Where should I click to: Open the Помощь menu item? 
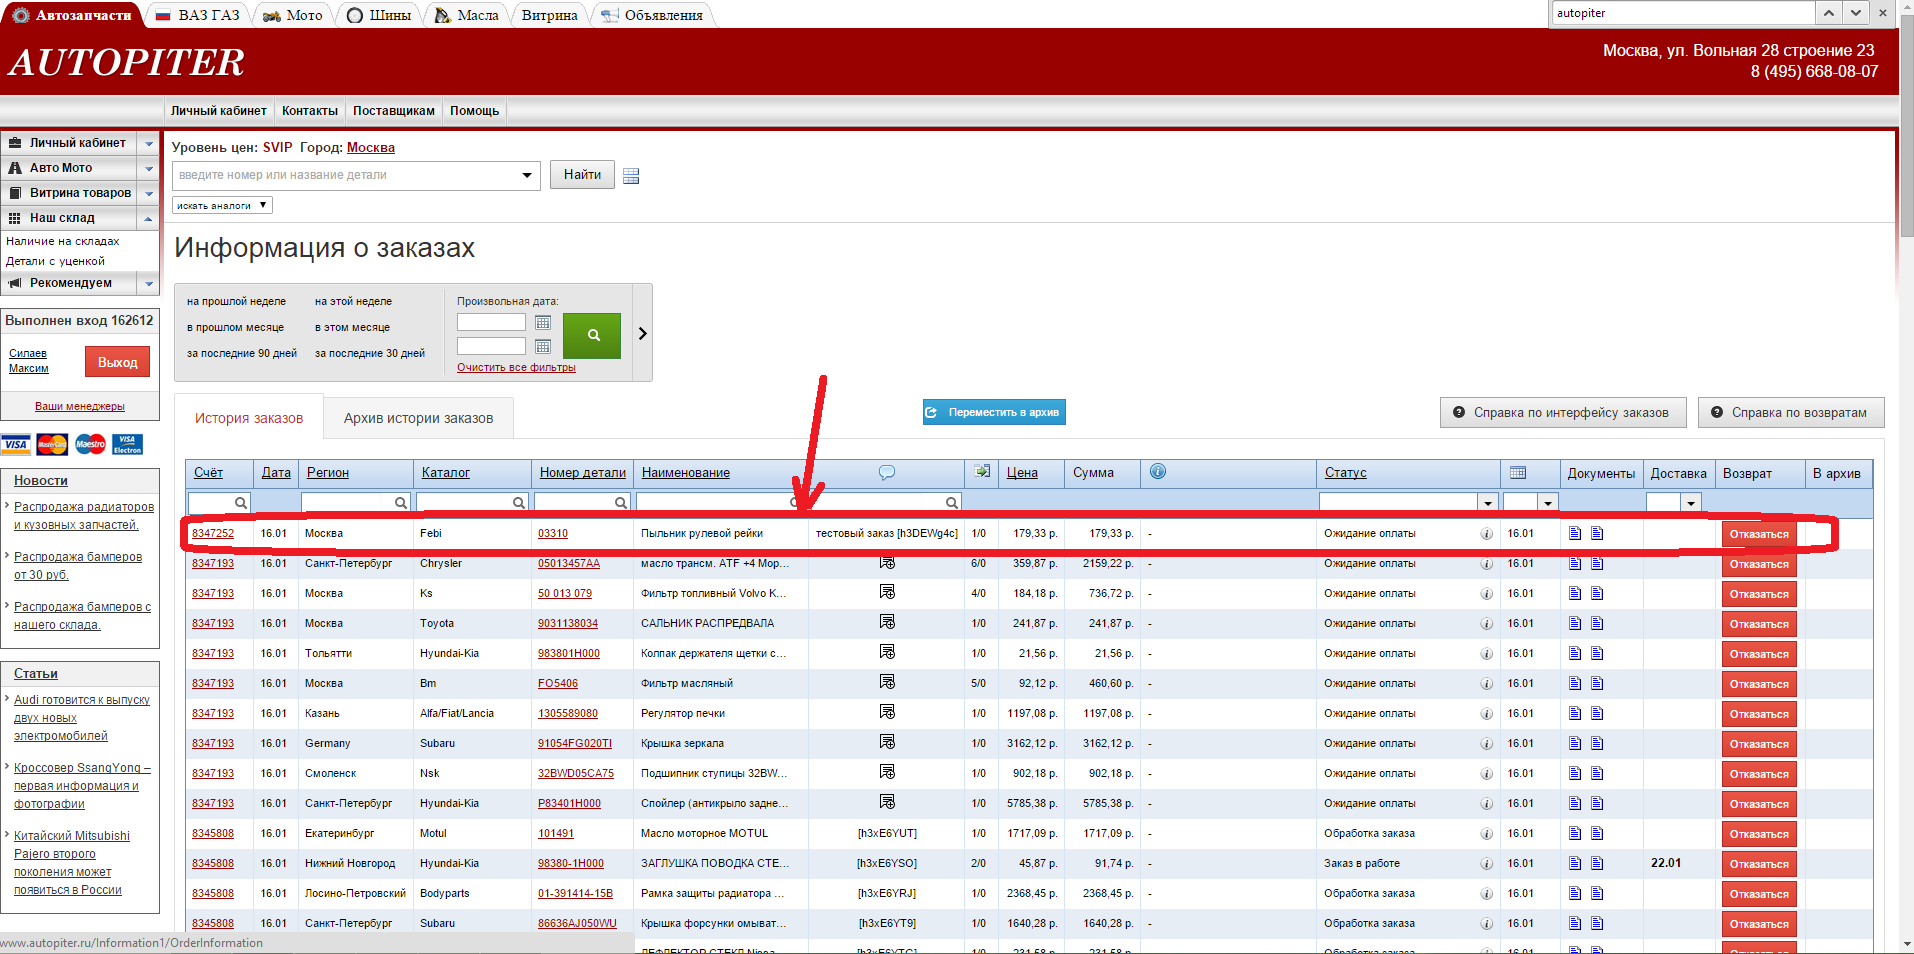tap(474, 111)
